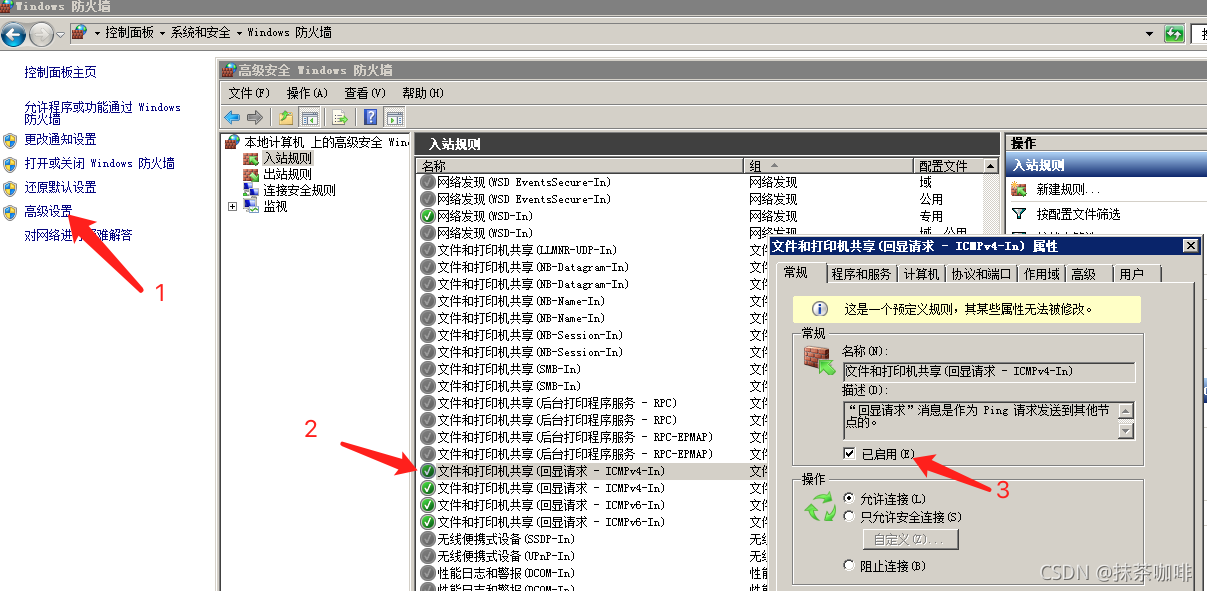Toggle the 已启用 enabled checkbox
The width and height of the screenshot is (1207, 591).
849,454
